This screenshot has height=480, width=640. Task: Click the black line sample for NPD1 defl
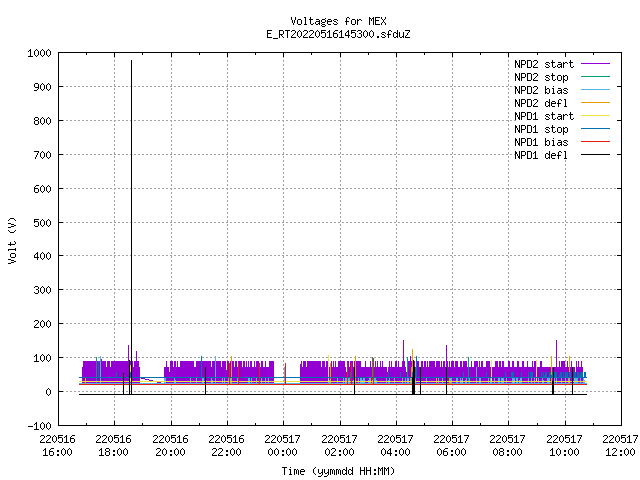(596, 155)
